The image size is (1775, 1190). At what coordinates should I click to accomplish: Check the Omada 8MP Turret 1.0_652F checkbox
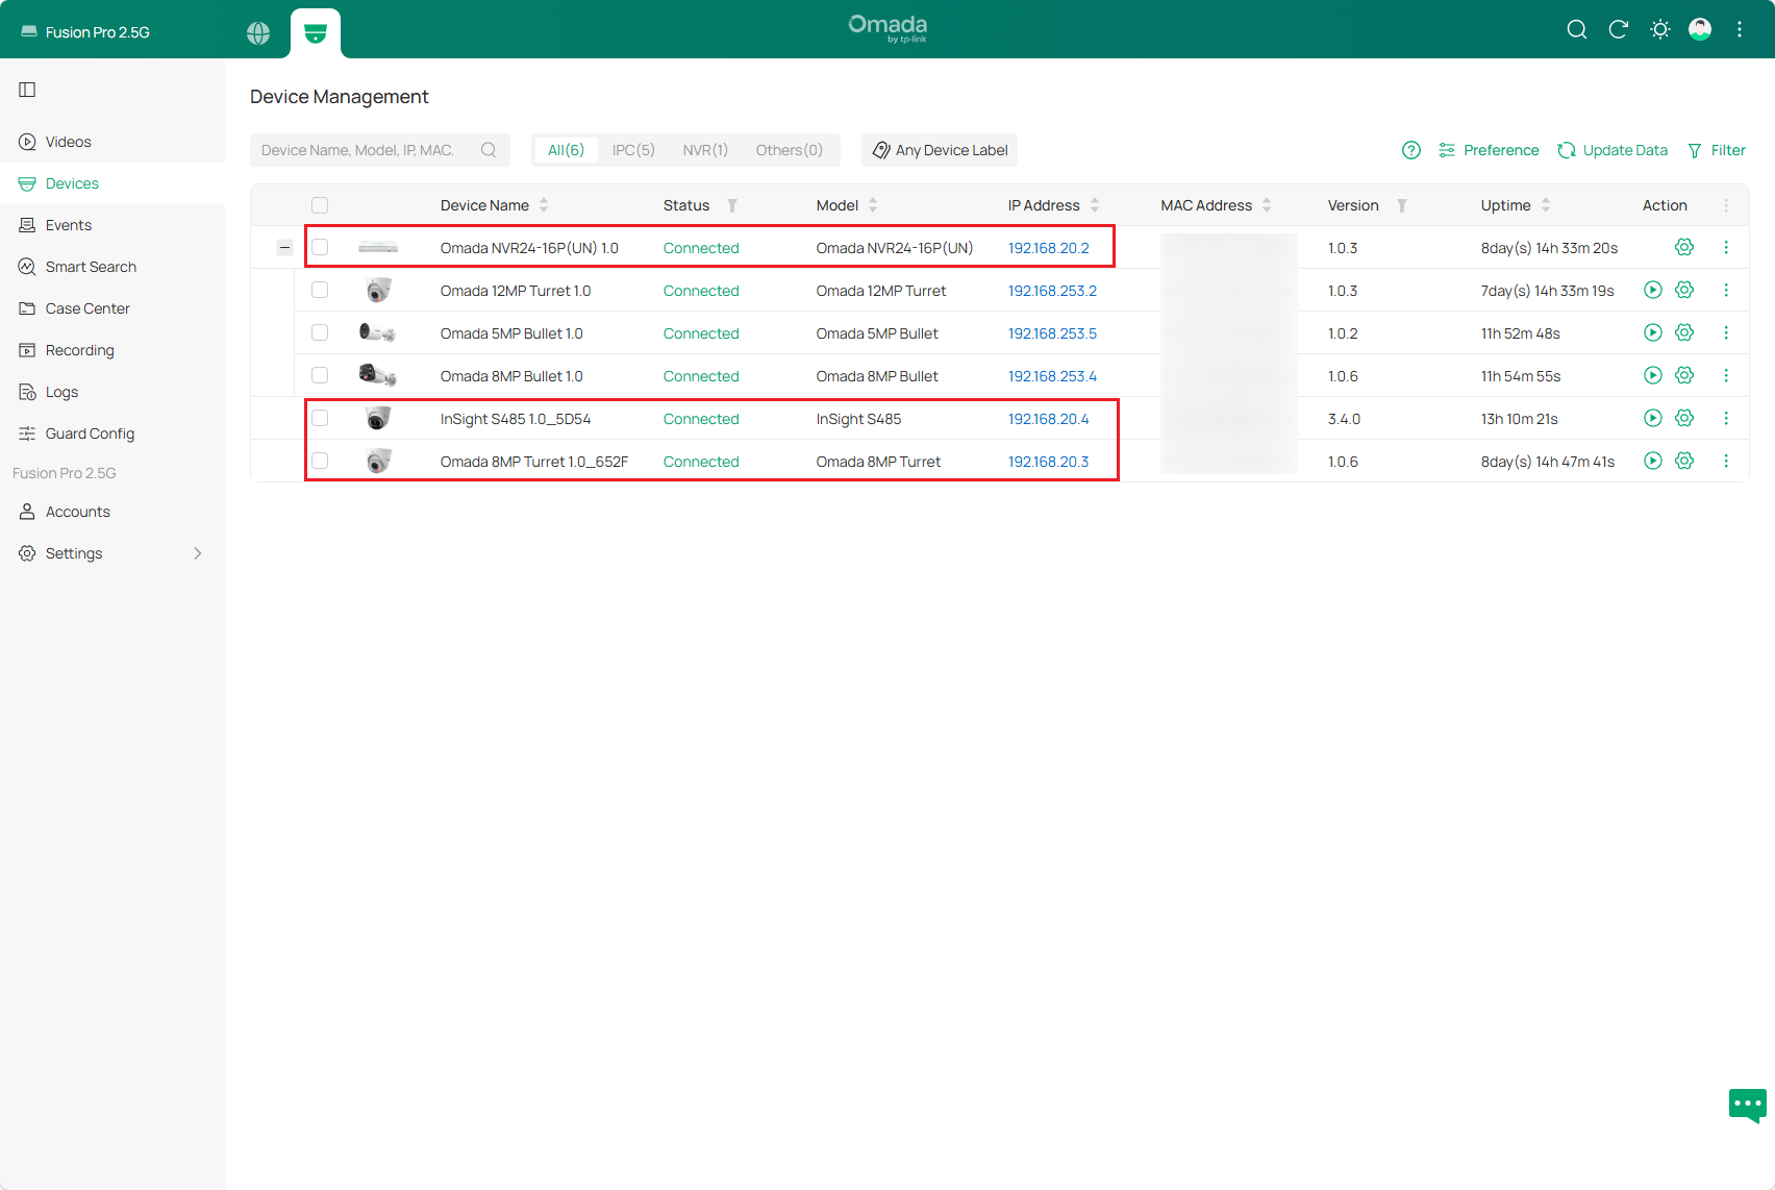[320, 461]
